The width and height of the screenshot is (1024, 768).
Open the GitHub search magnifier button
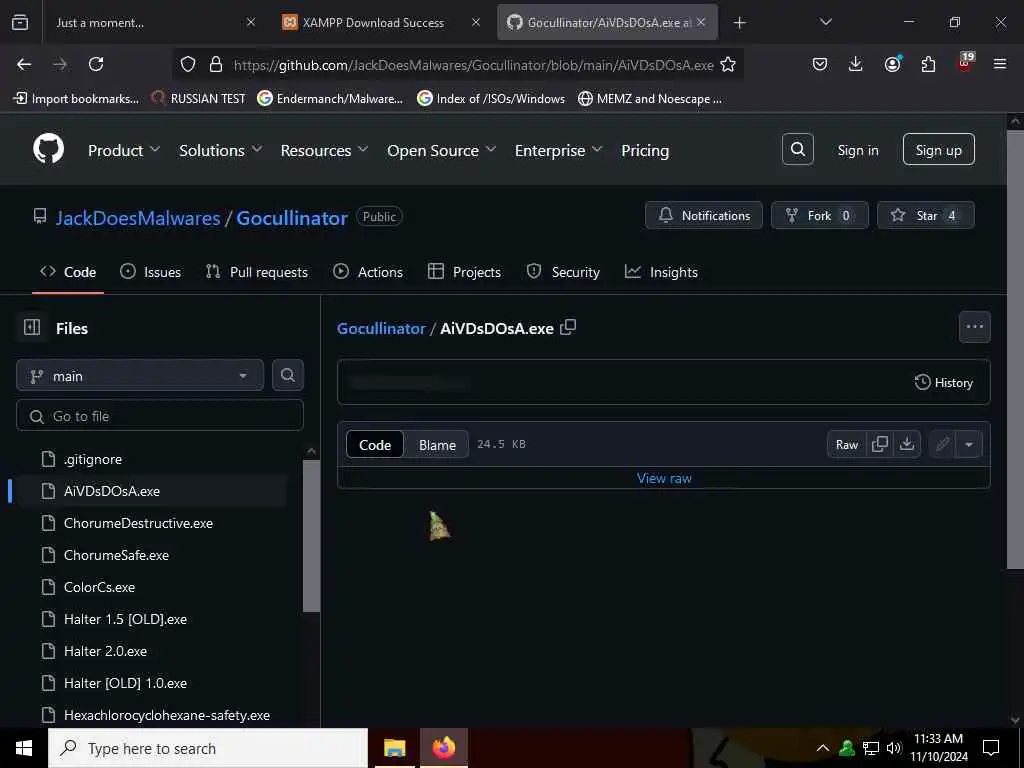click(797, 150)
